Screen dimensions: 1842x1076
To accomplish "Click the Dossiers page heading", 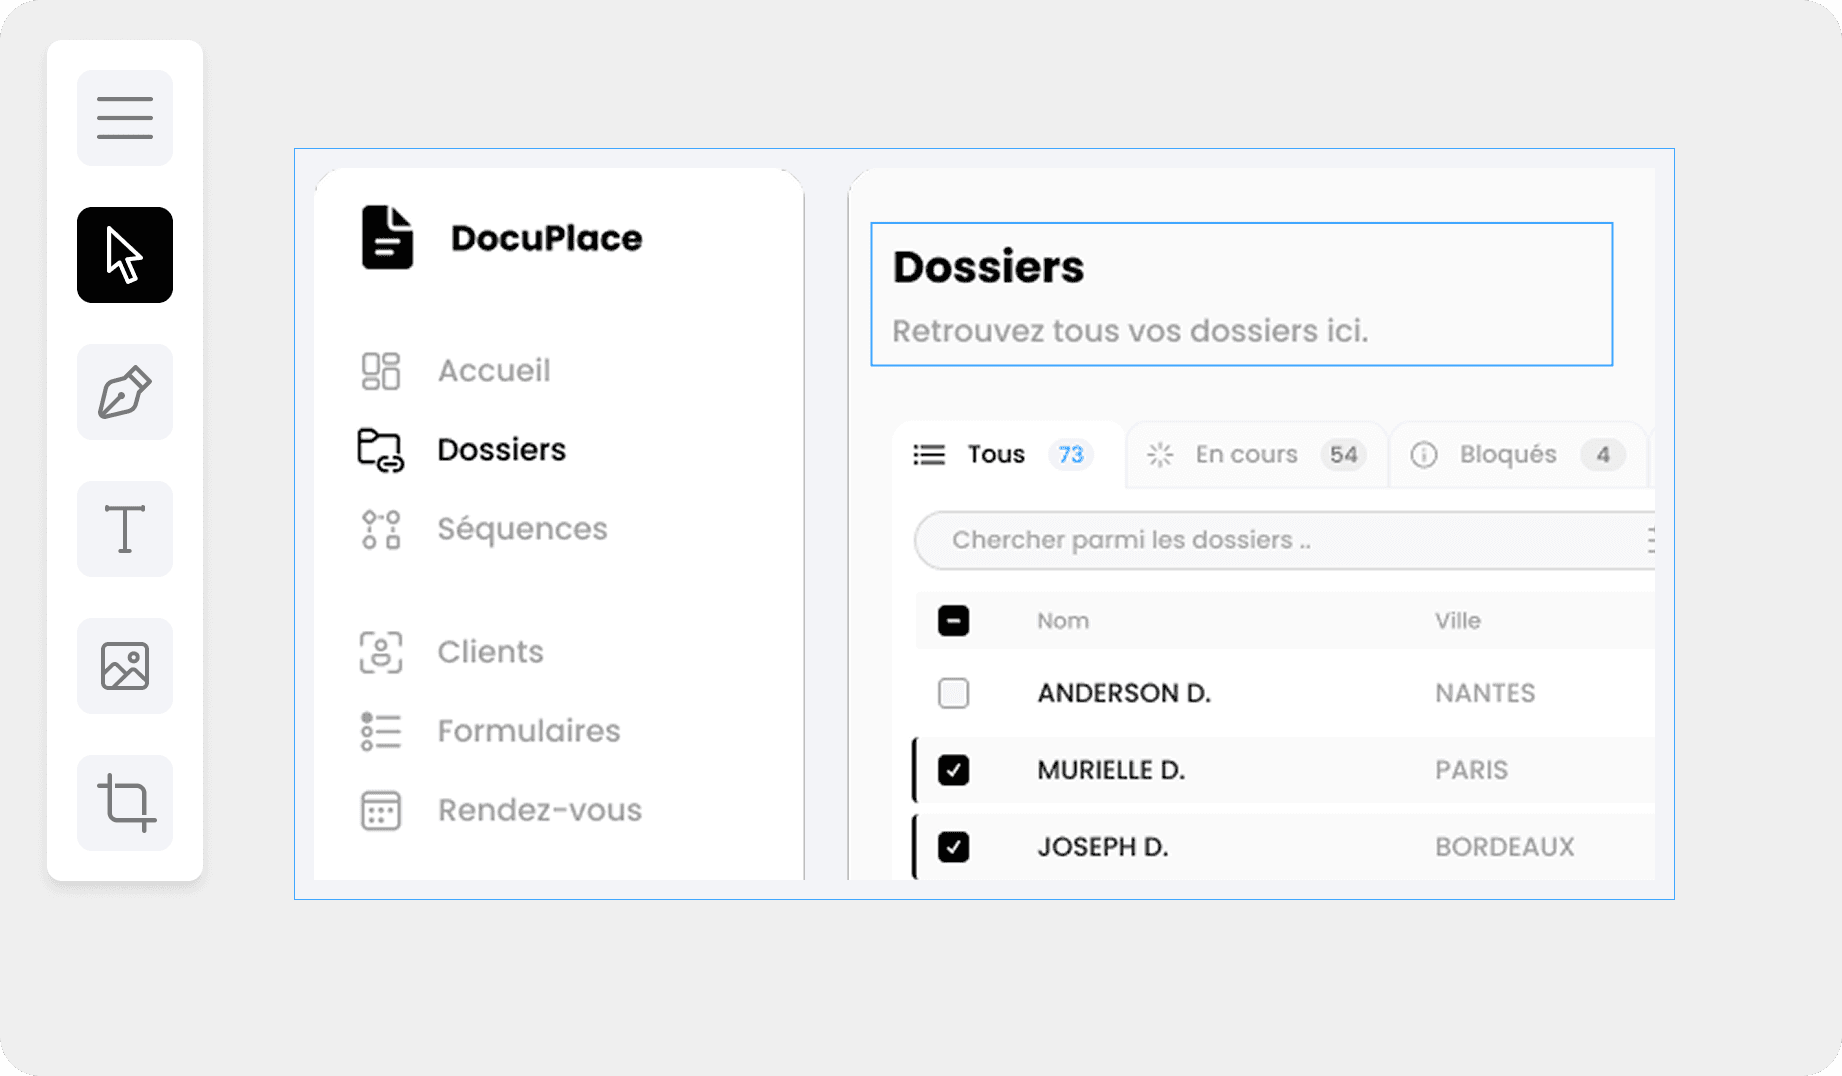I will tap(988, 267).
